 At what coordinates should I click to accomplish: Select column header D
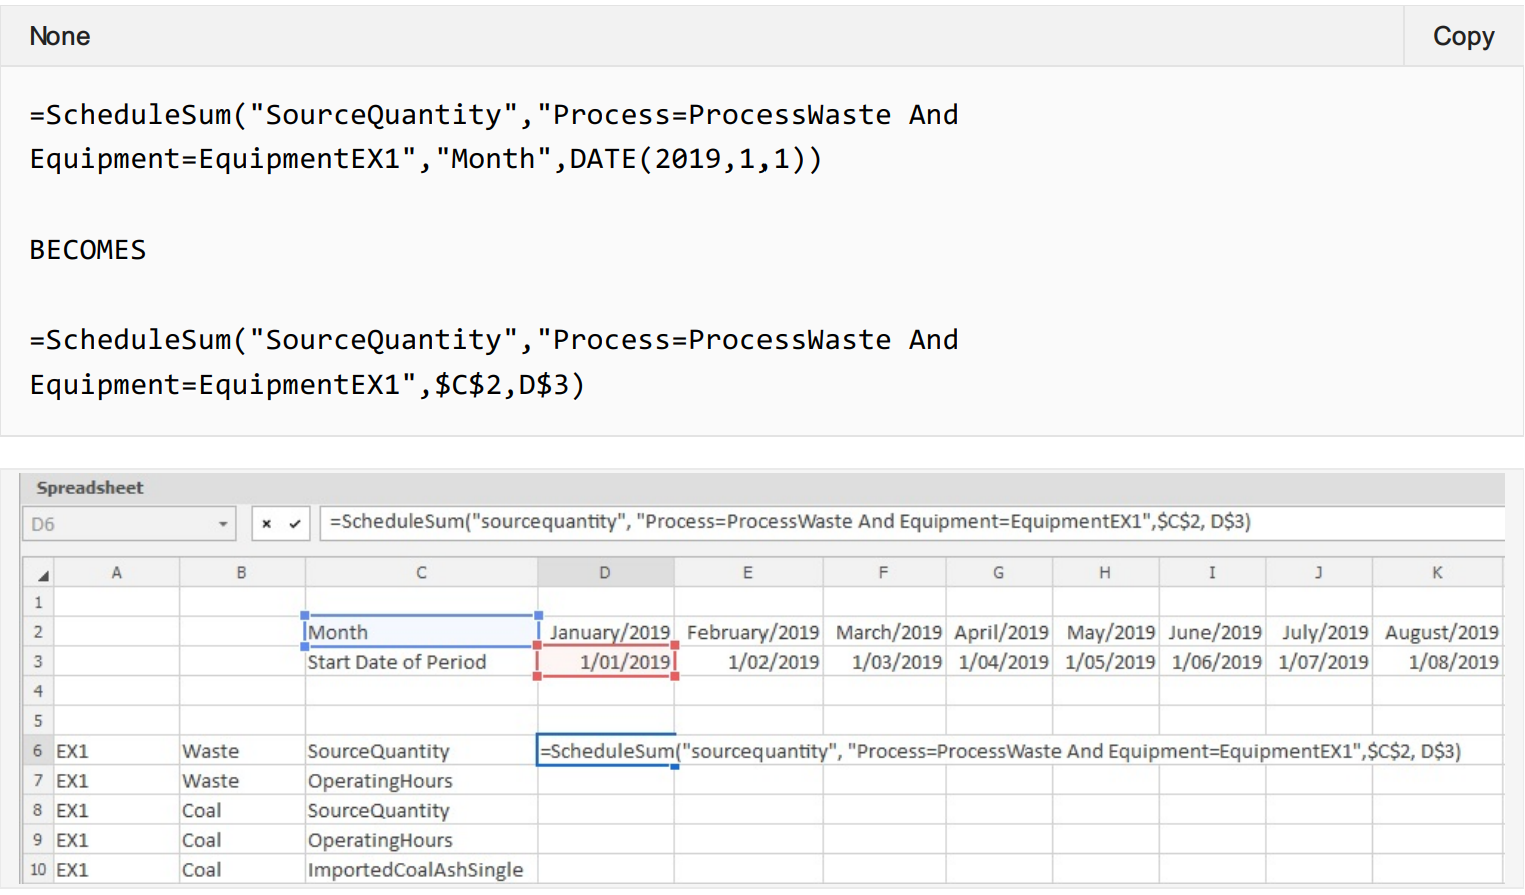[605, 571]
